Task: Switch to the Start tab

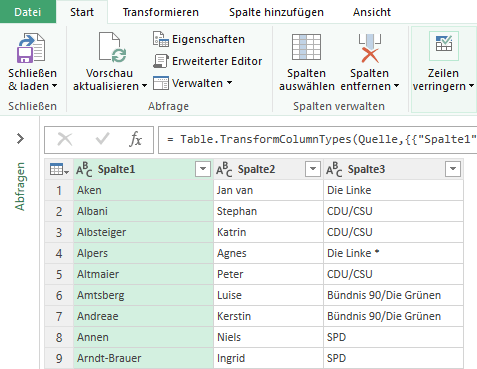Action: (x=82, y=12)
